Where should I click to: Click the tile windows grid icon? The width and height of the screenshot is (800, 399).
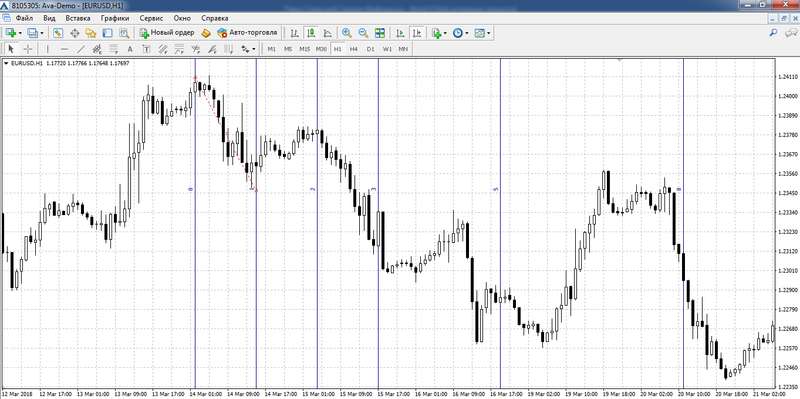[x=380, y=33]
